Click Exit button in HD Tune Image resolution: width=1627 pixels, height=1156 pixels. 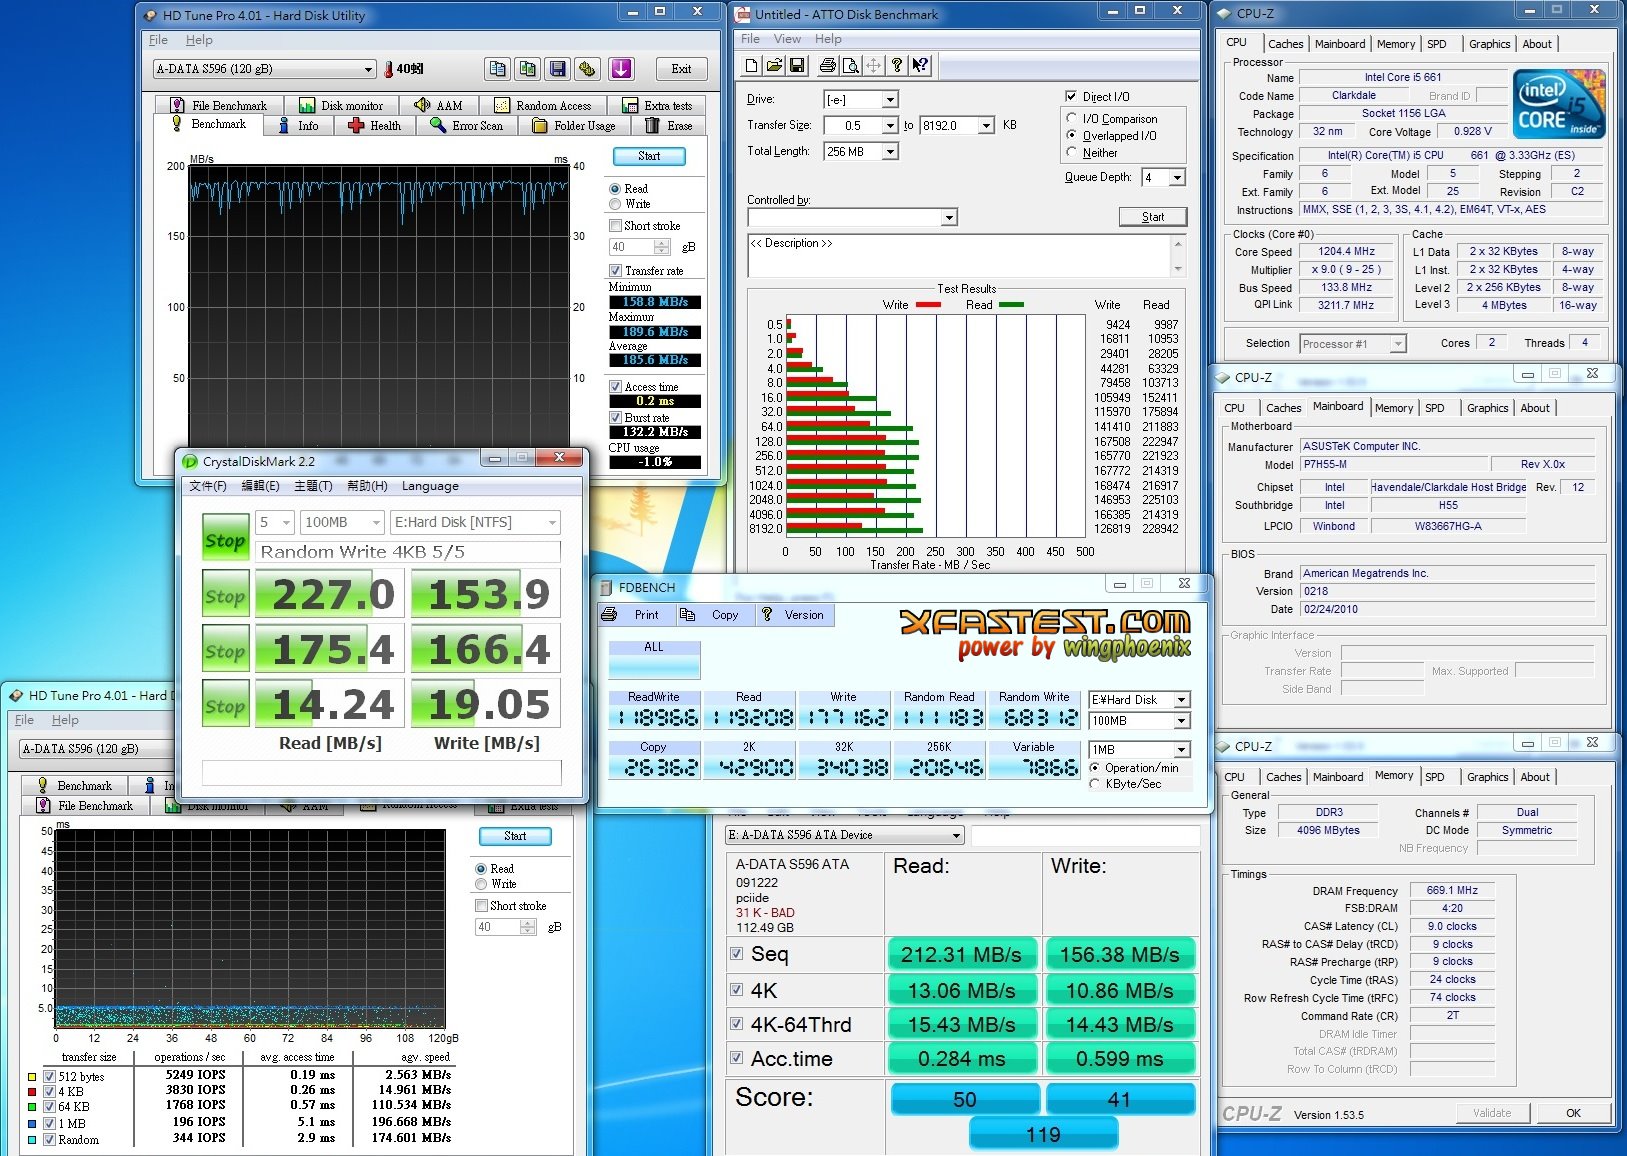click(x=682, y=69)
